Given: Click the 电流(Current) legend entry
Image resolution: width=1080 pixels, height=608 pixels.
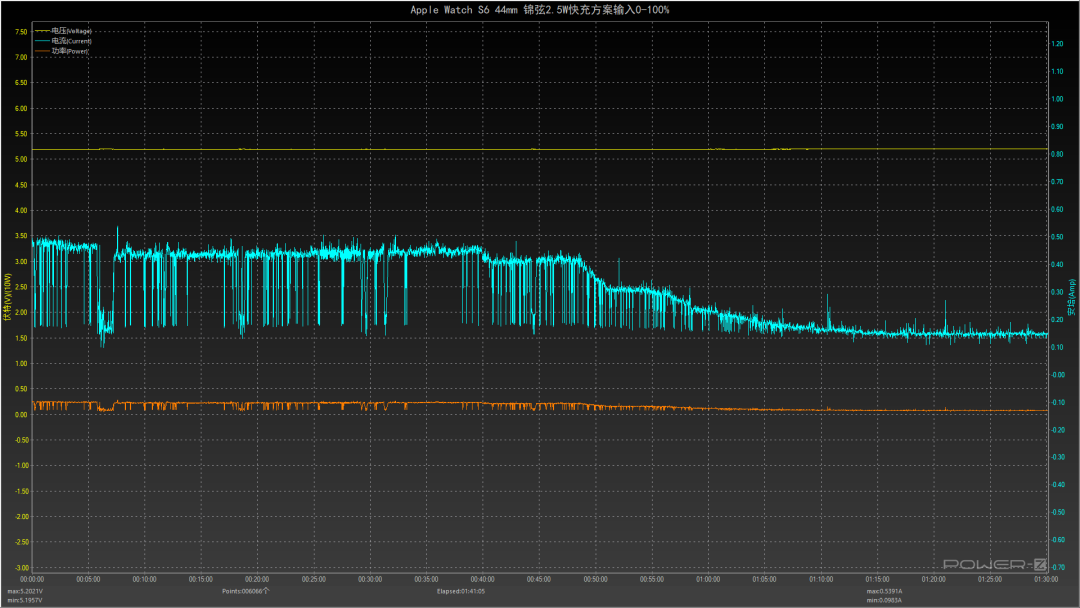Looking at the screenshot, I should (x=63, y=41).
